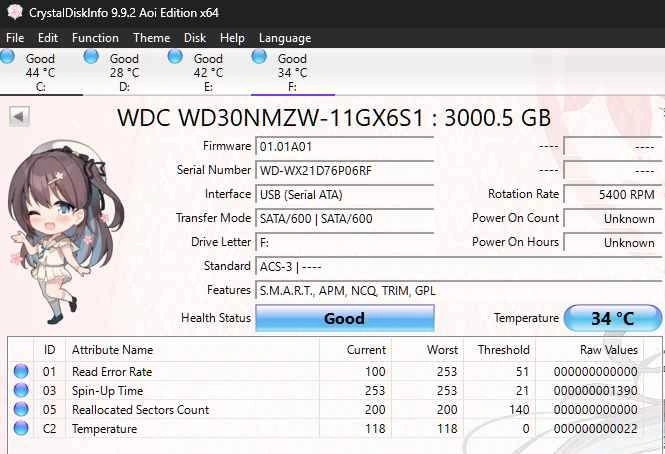Click the Worst column header
Image resolution: width=665 pixels, height=454 pixels.
(427, 350)
